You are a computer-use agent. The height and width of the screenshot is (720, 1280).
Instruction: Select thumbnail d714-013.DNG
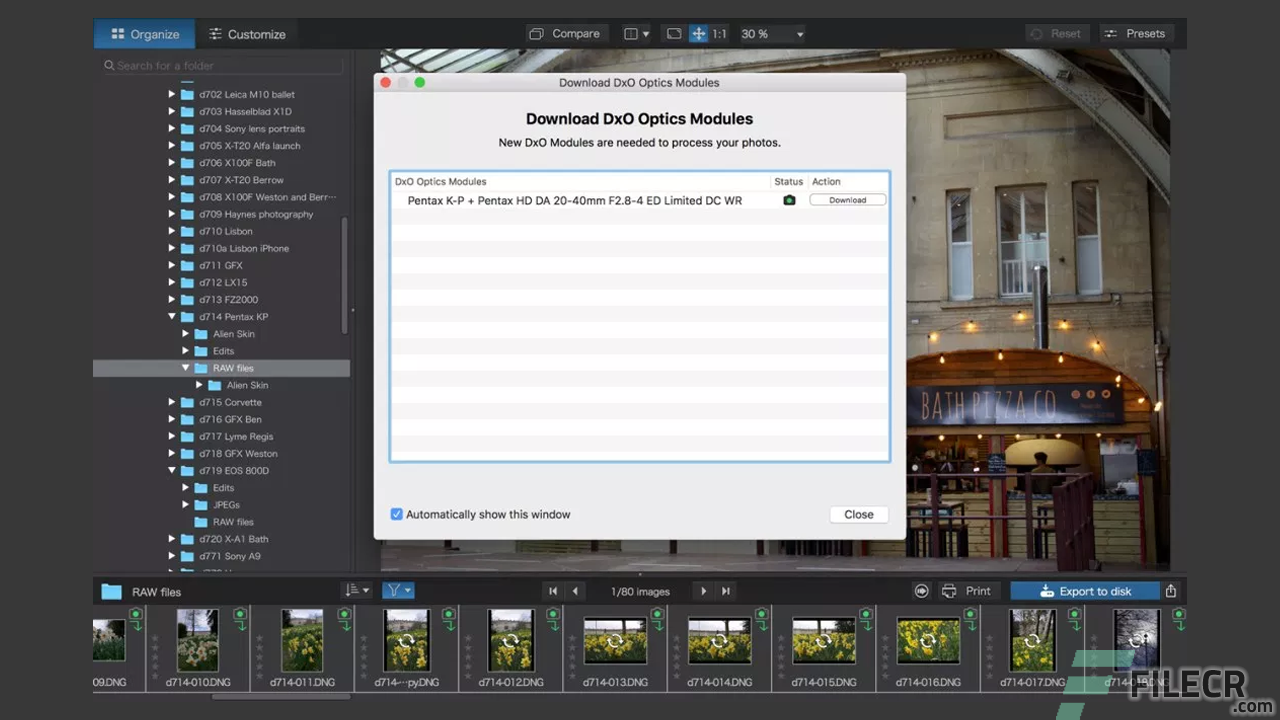click(615, 640)
